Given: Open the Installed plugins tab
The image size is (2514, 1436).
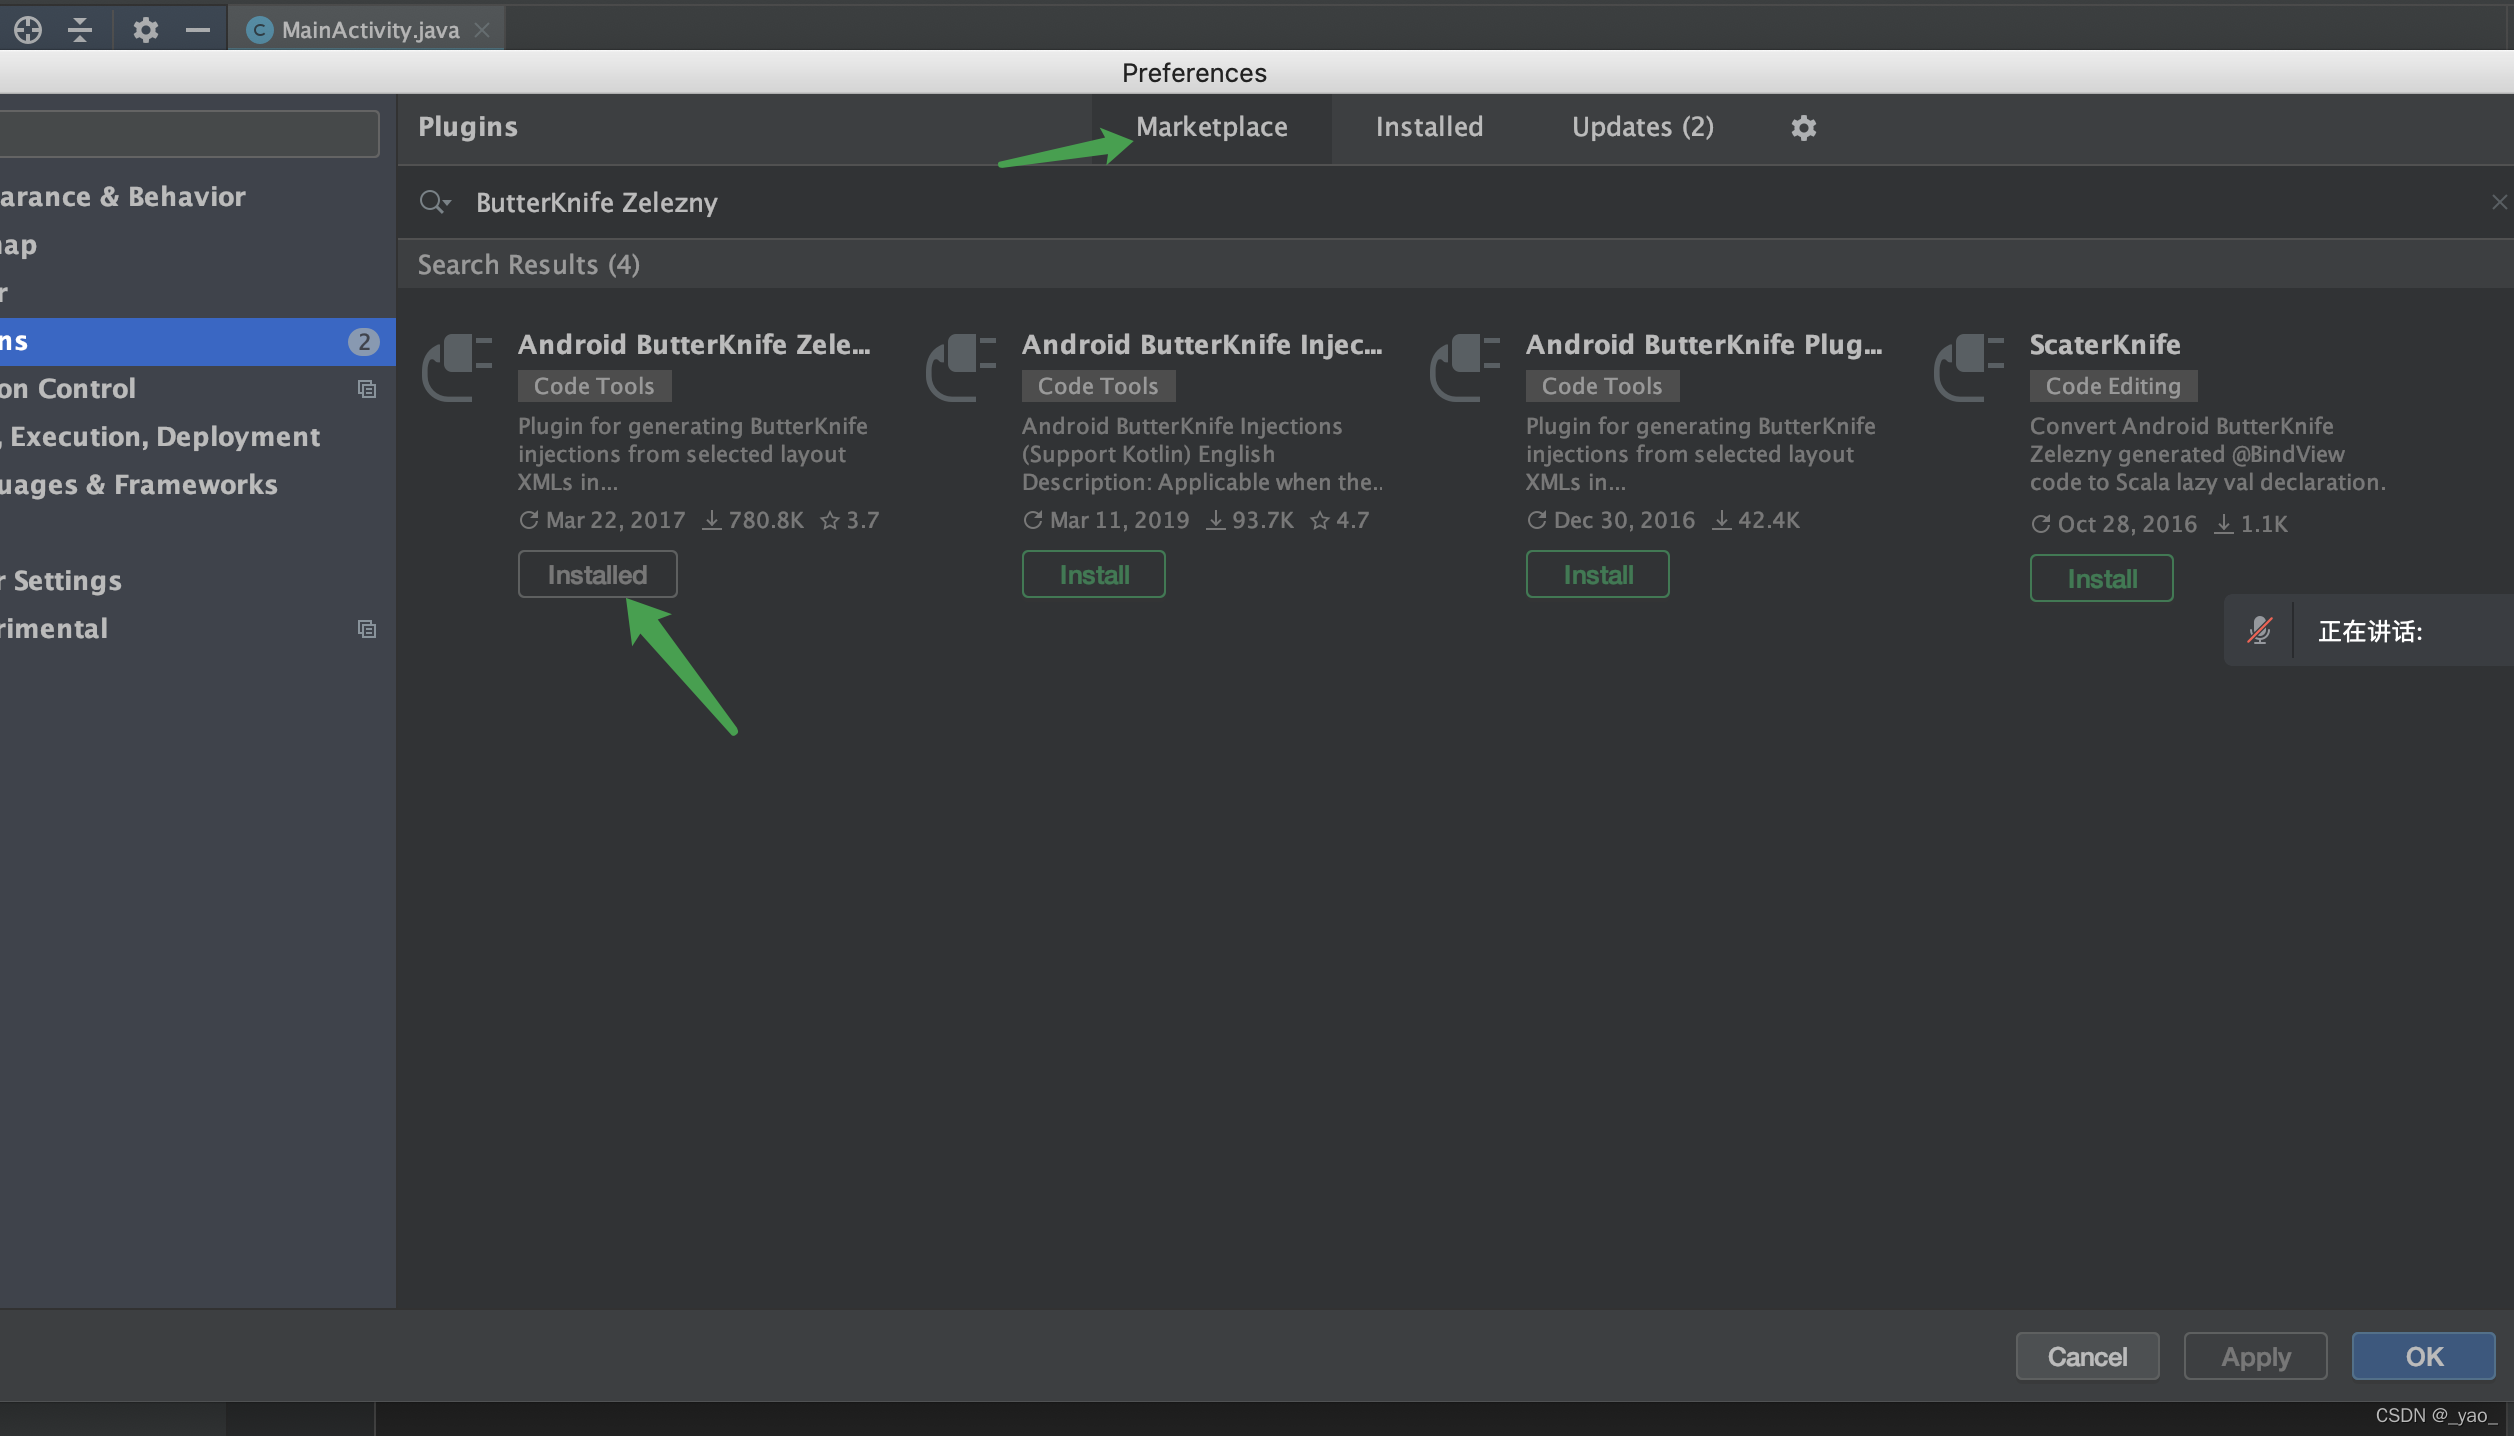Looking at the screenshot, I should coord(1429,127).
